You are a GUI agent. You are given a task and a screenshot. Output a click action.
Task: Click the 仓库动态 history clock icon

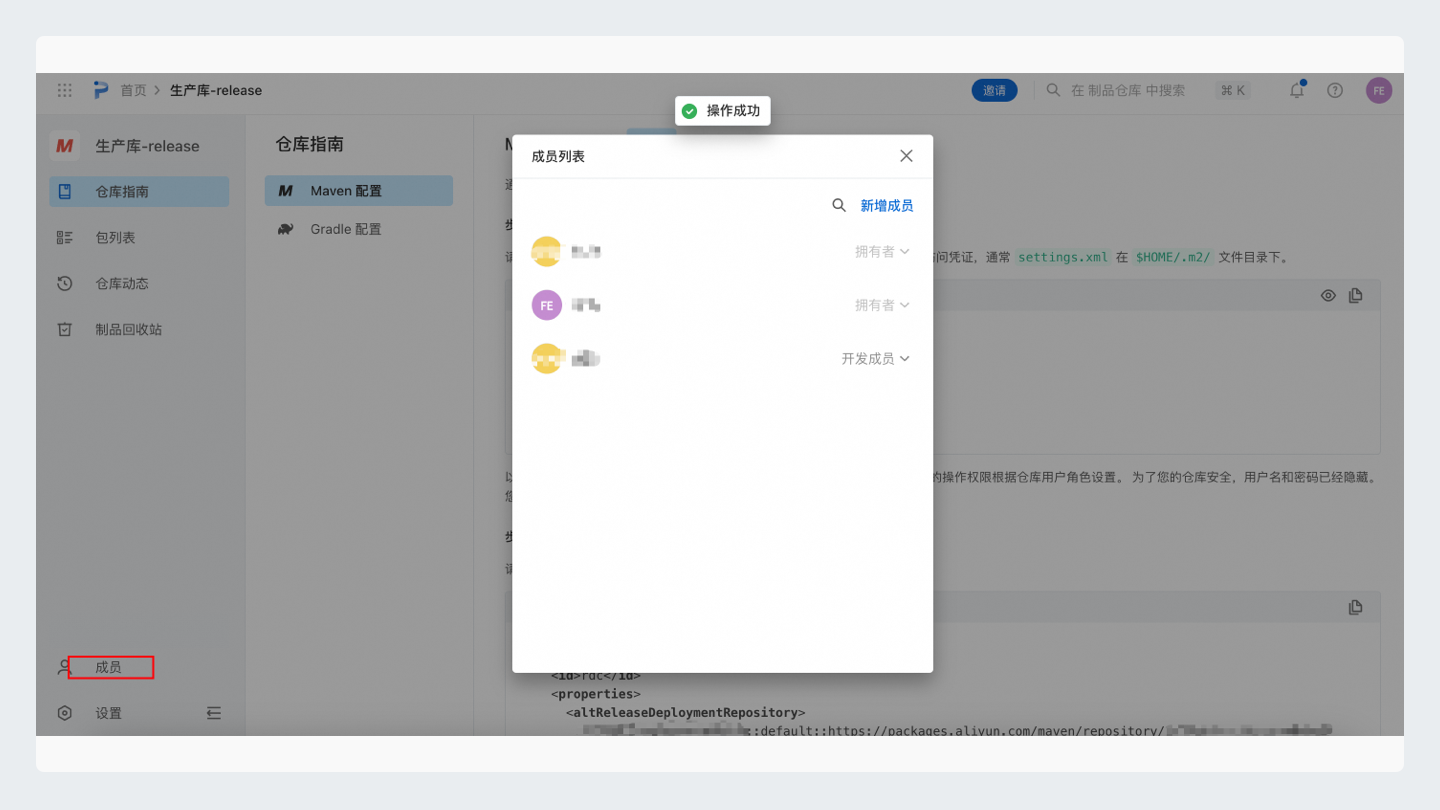65,284
